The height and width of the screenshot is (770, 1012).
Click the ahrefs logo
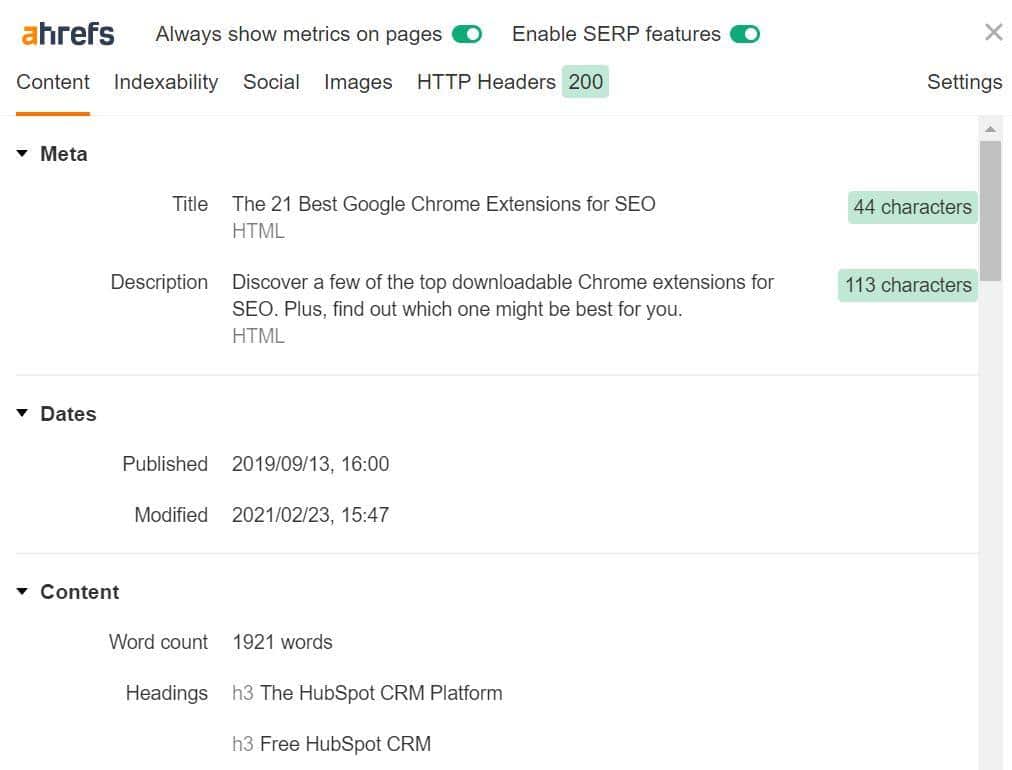tap(68, 34)
